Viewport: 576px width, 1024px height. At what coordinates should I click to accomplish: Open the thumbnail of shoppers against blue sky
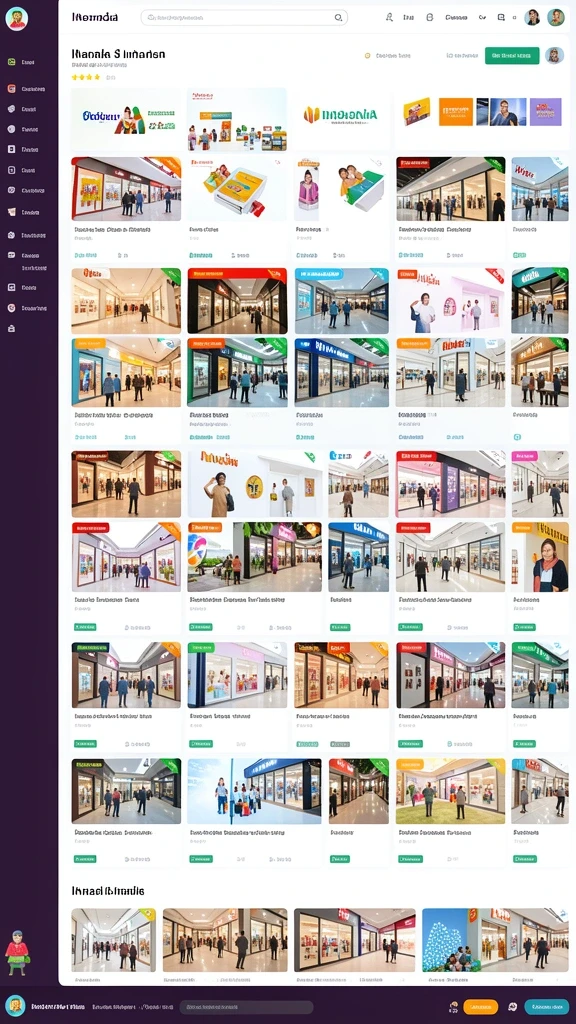254,791
